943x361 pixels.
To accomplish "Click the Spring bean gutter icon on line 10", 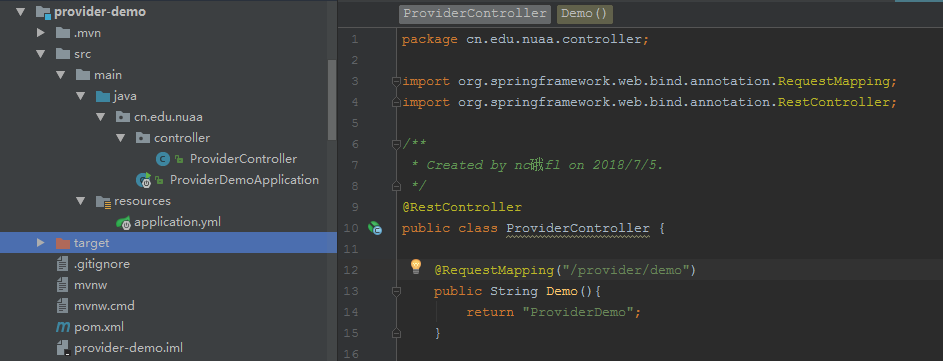I will [375, 228].
